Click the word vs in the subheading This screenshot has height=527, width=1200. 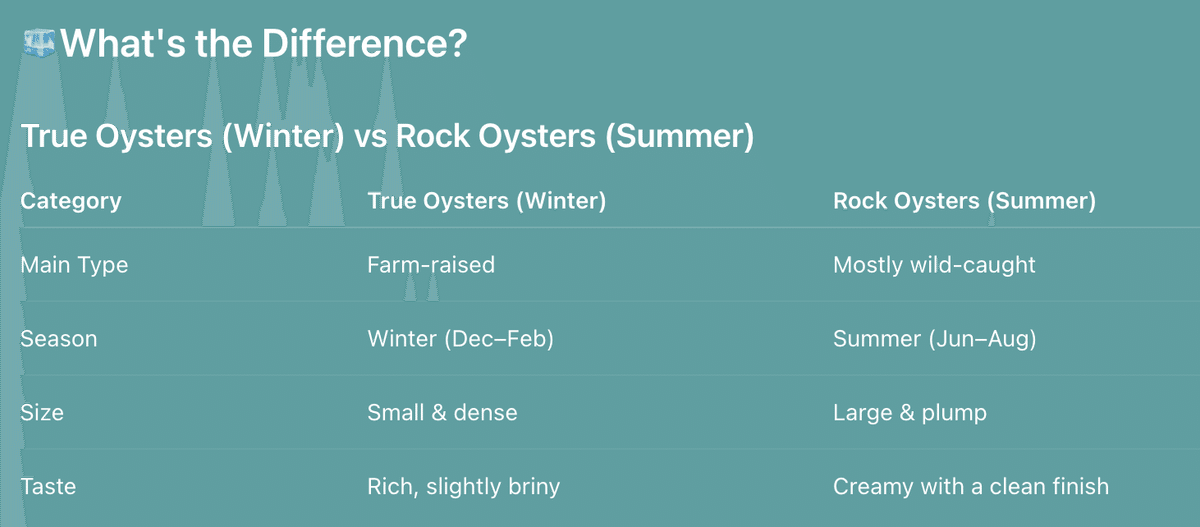pos(371,137)
